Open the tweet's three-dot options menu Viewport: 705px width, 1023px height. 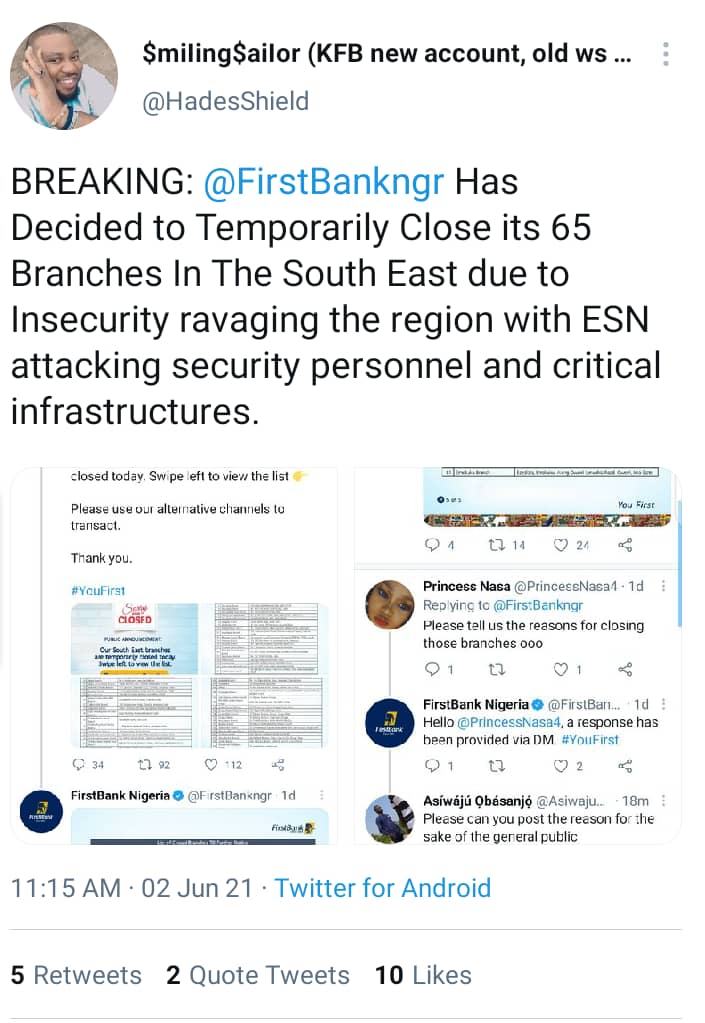(665, 54)
